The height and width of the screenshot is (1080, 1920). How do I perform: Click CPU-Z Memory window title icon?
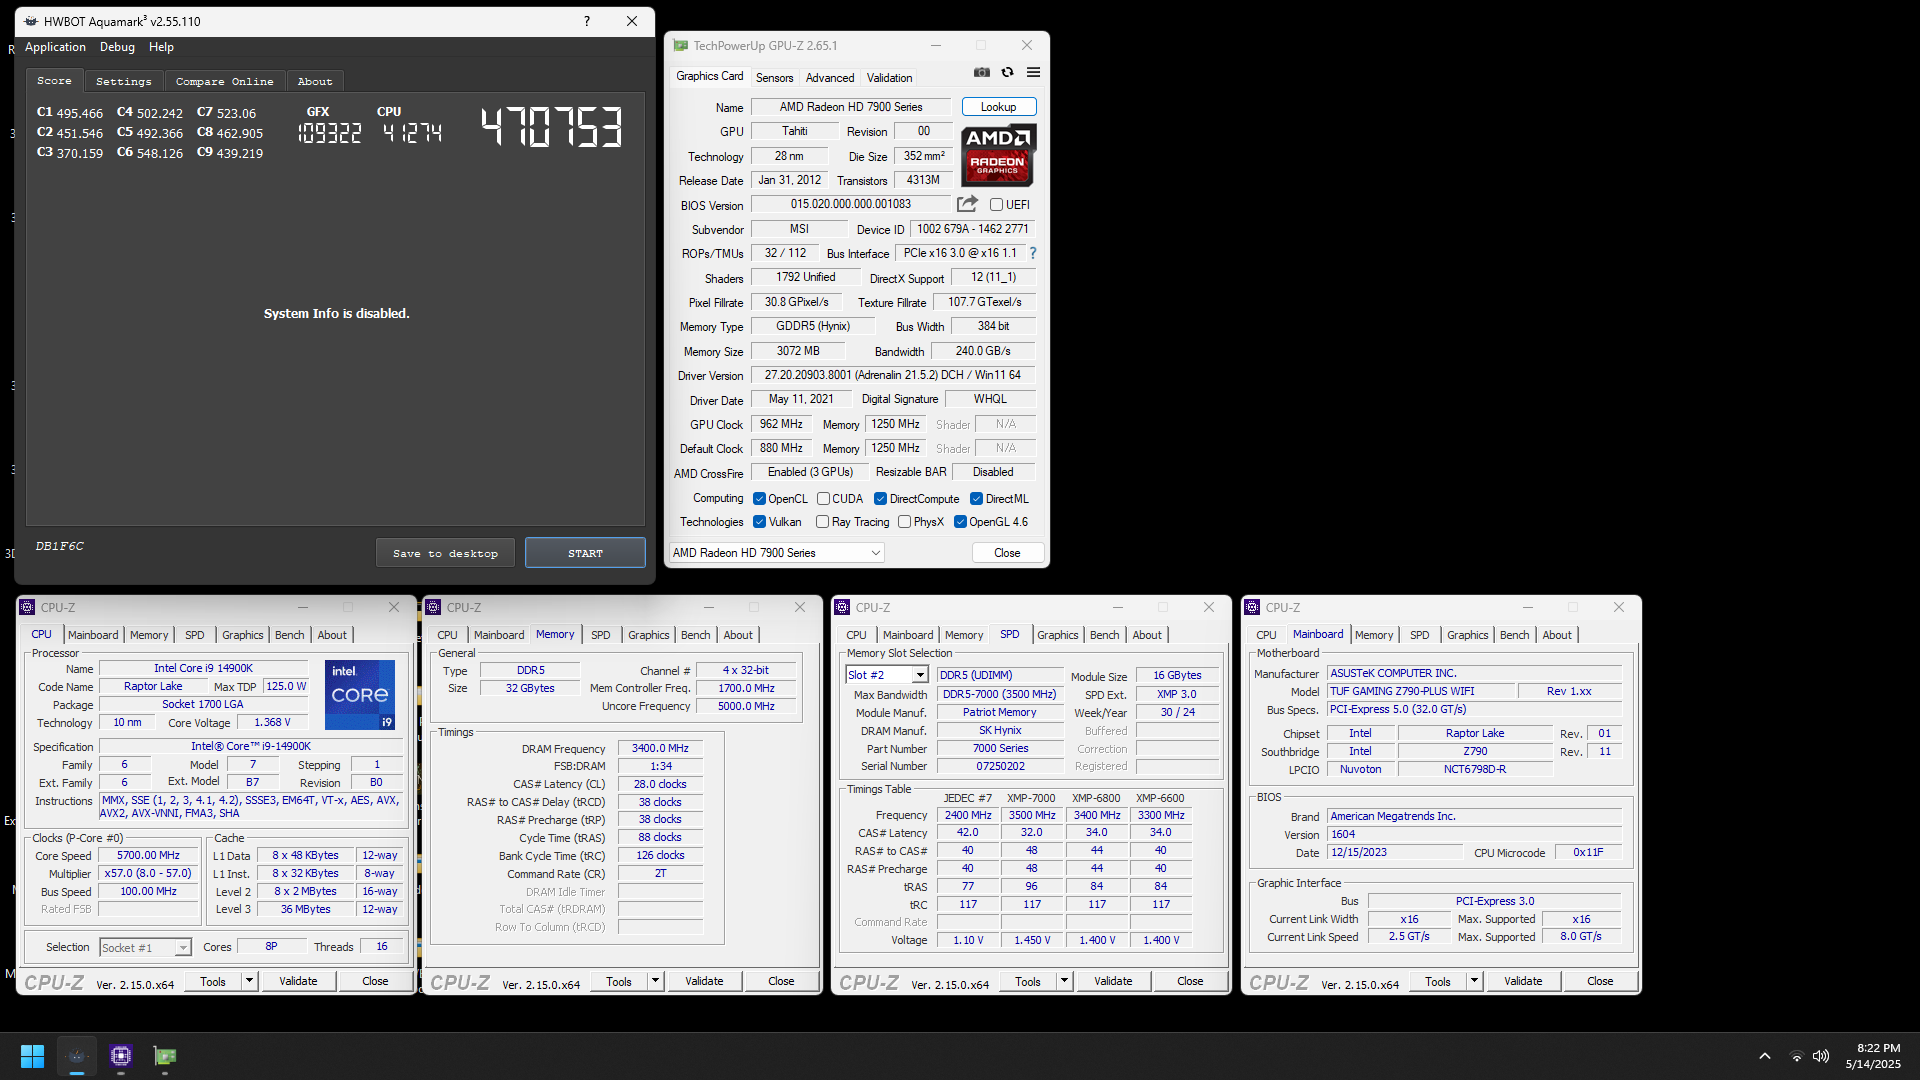click(433, 607)
